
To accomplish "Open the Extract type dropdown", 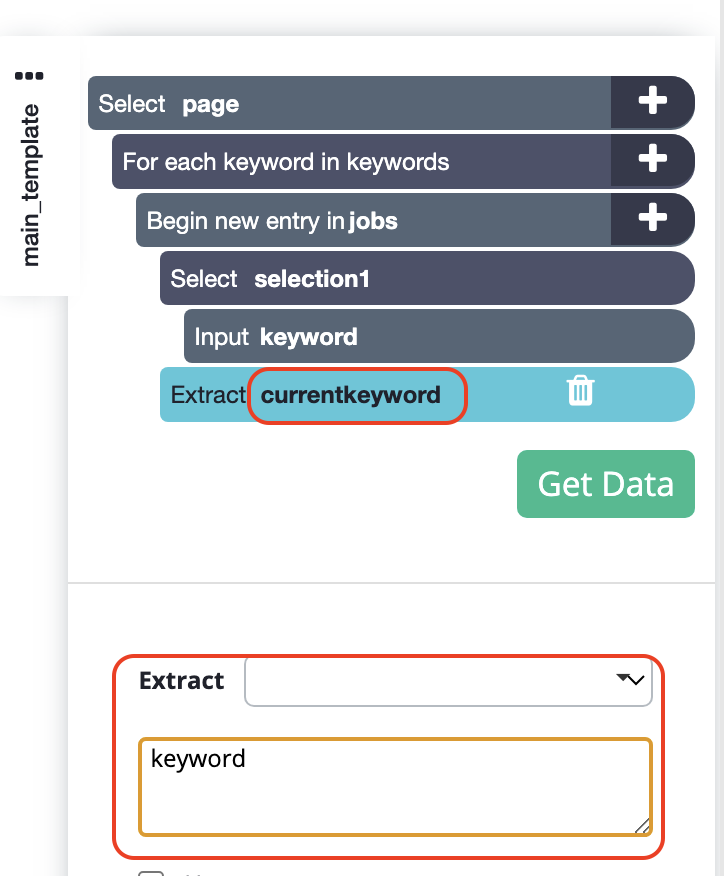I will (x=448, y=681).
